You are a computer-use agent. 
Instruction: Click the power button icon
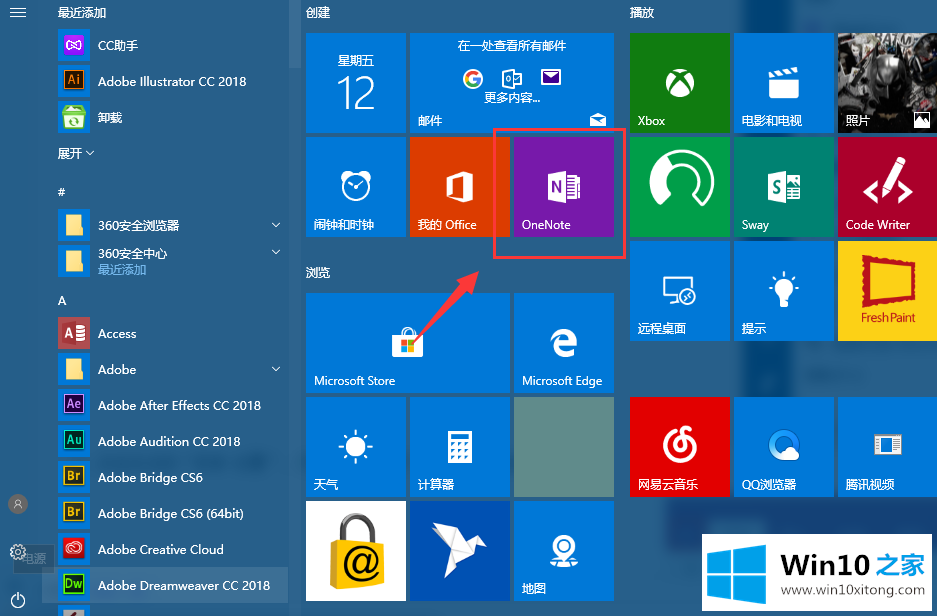pyautogui.click(x=18, y=599)
